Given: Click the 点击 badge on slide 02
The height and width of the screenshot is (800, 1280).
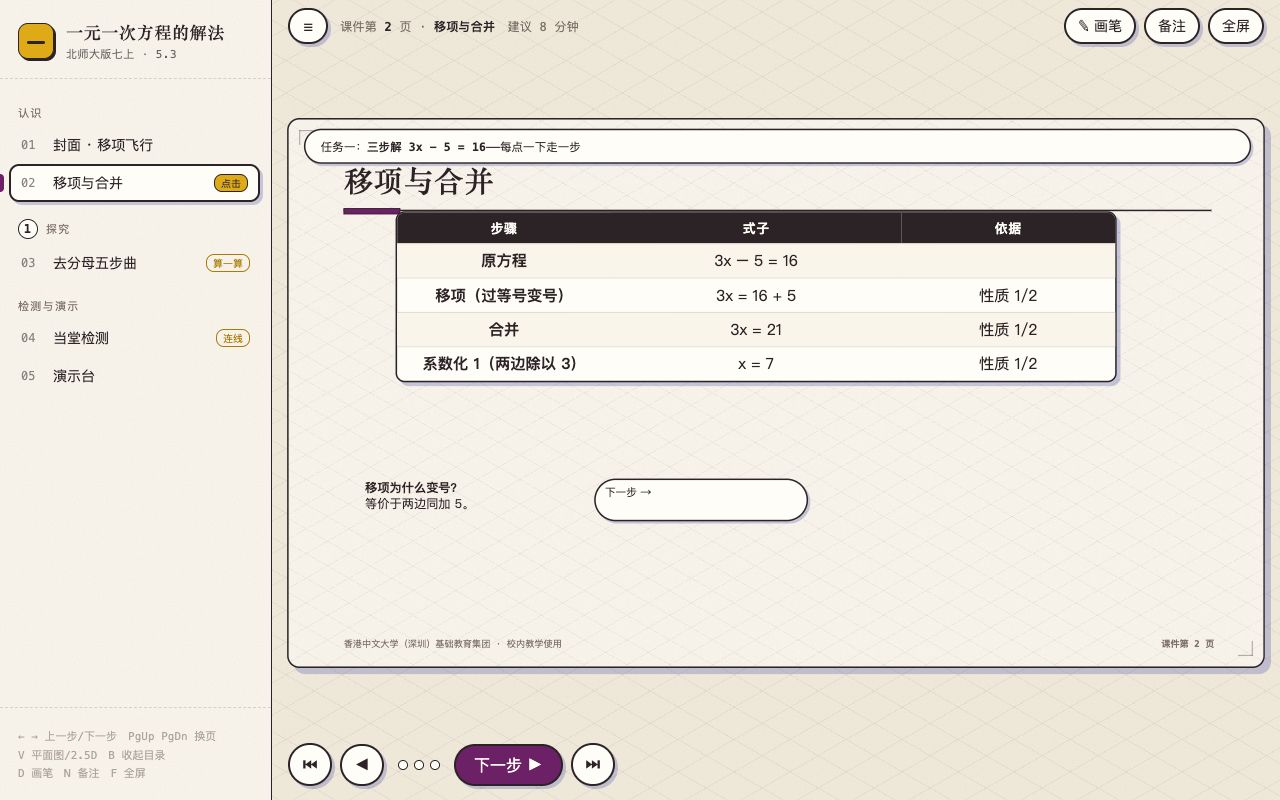Looking at the screenshot, I should tap(231, 183).
